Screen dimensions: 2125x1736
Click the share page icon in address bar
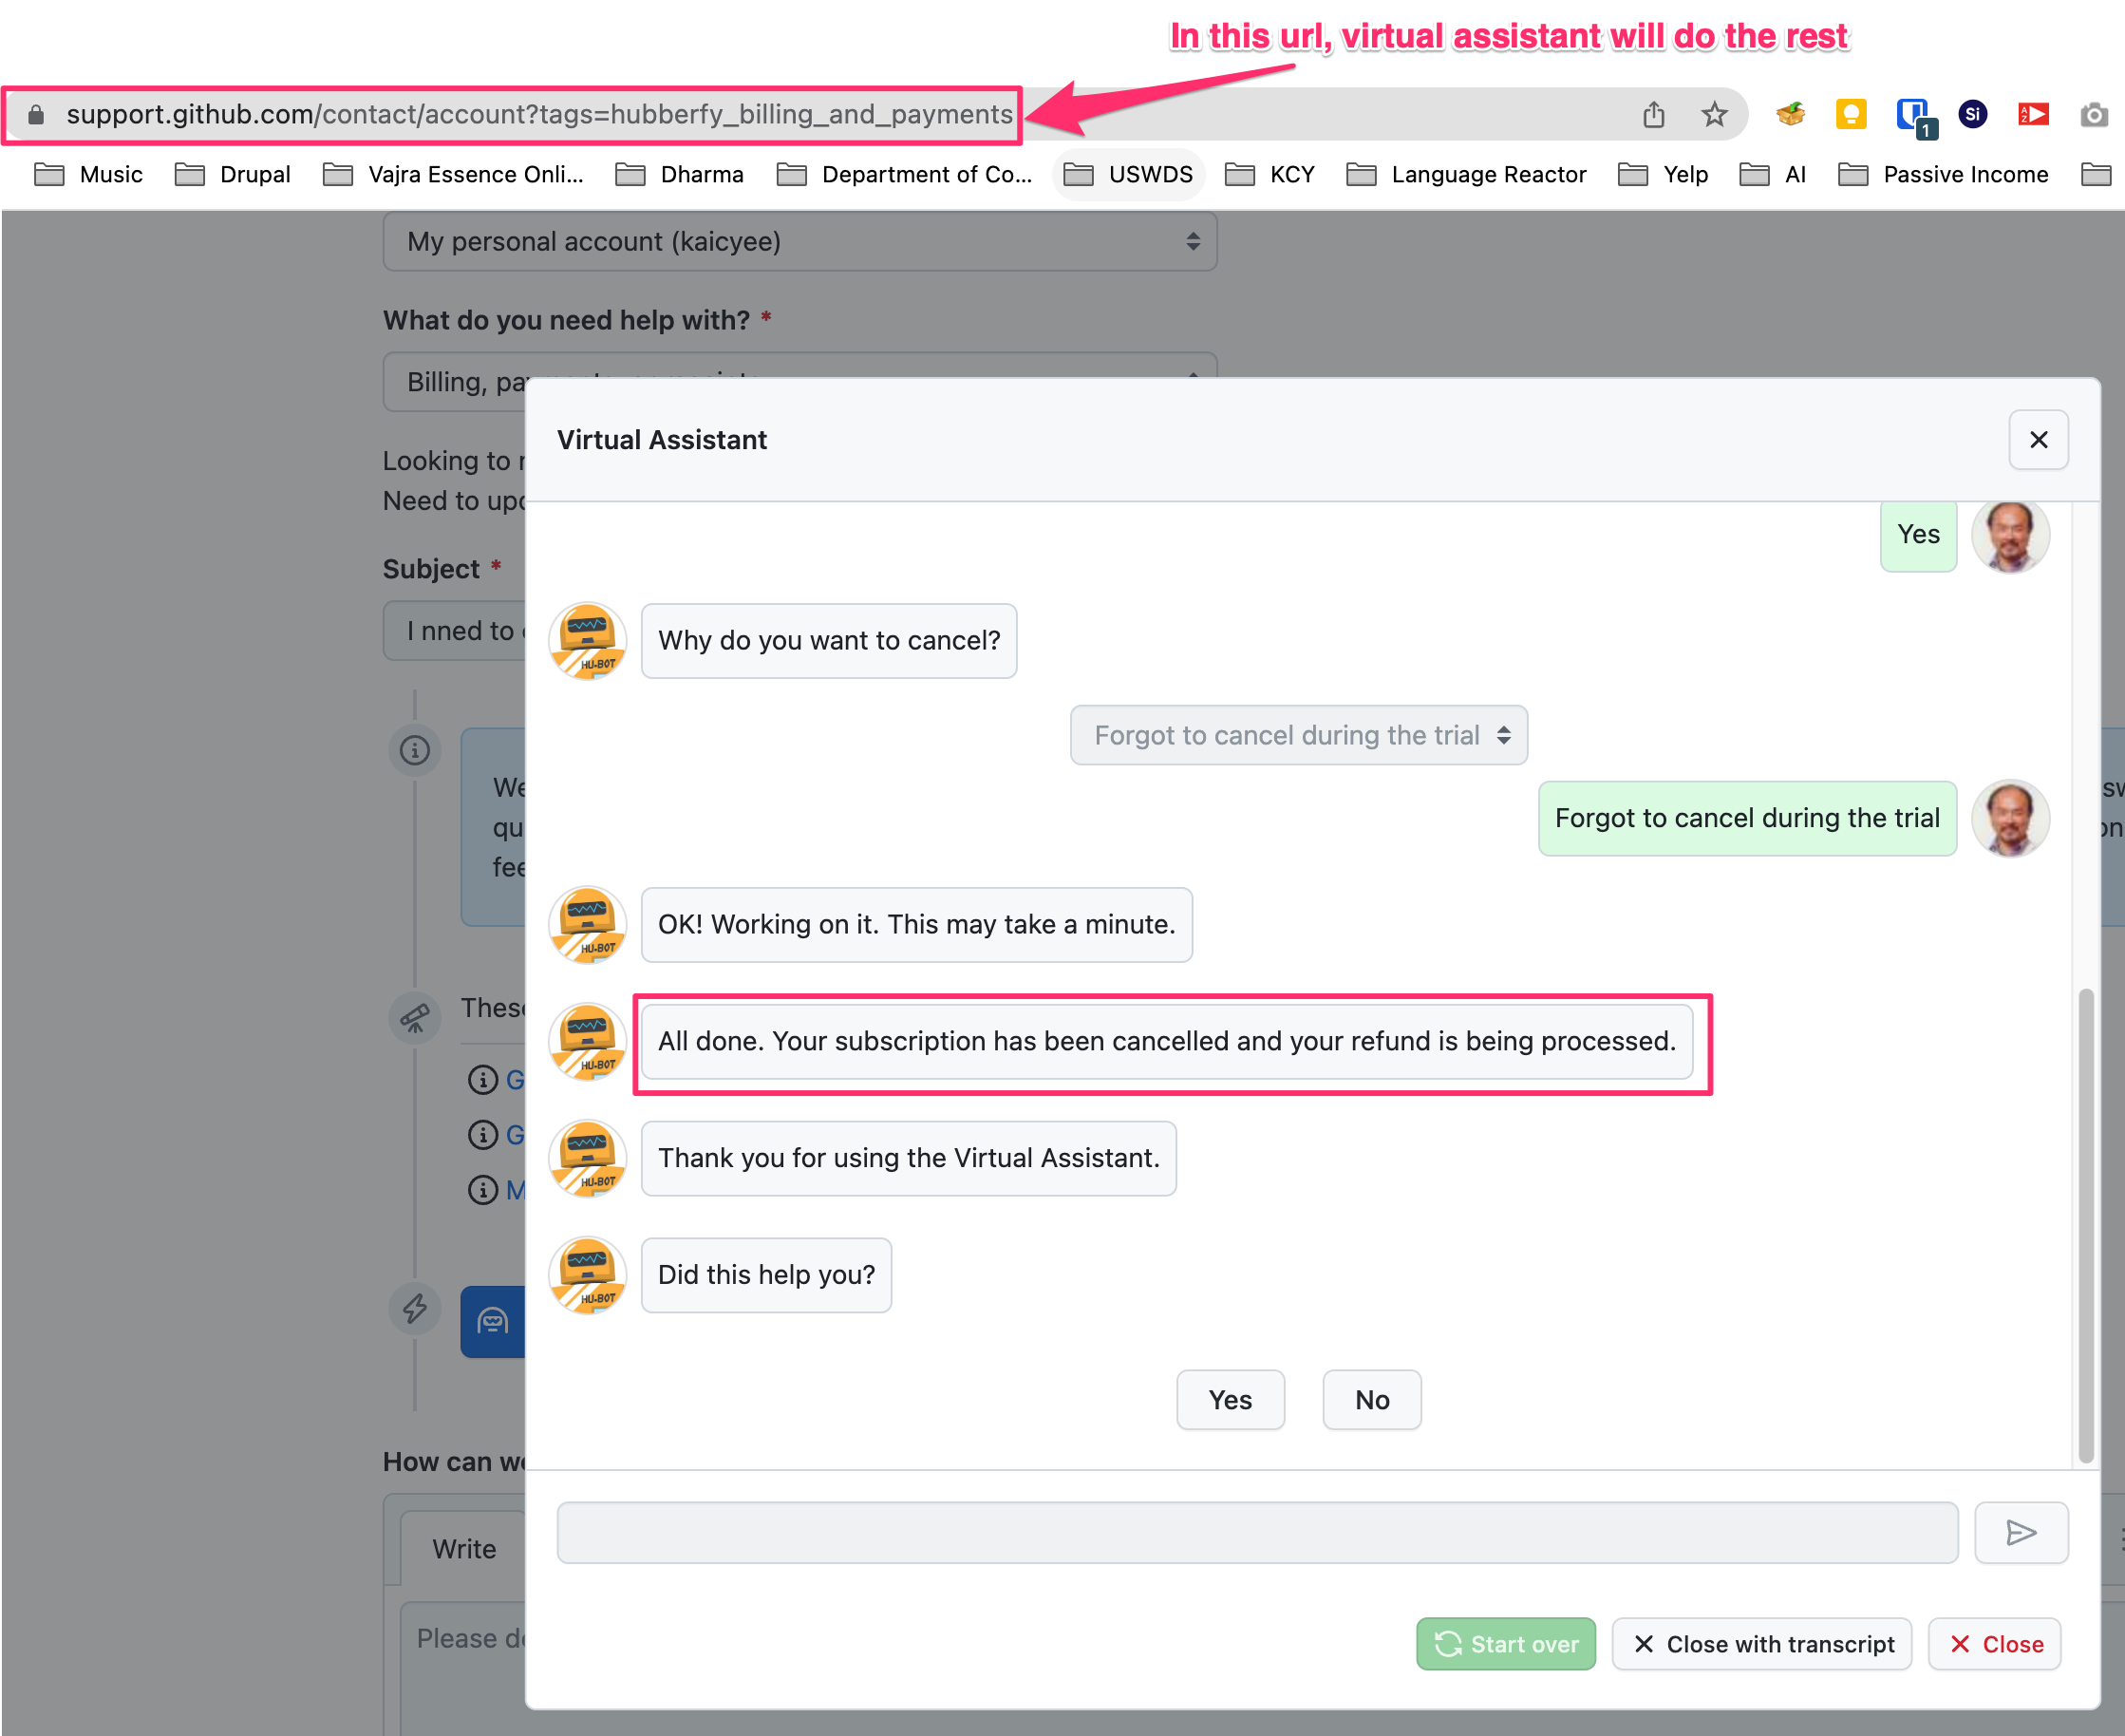point(1653,115)
